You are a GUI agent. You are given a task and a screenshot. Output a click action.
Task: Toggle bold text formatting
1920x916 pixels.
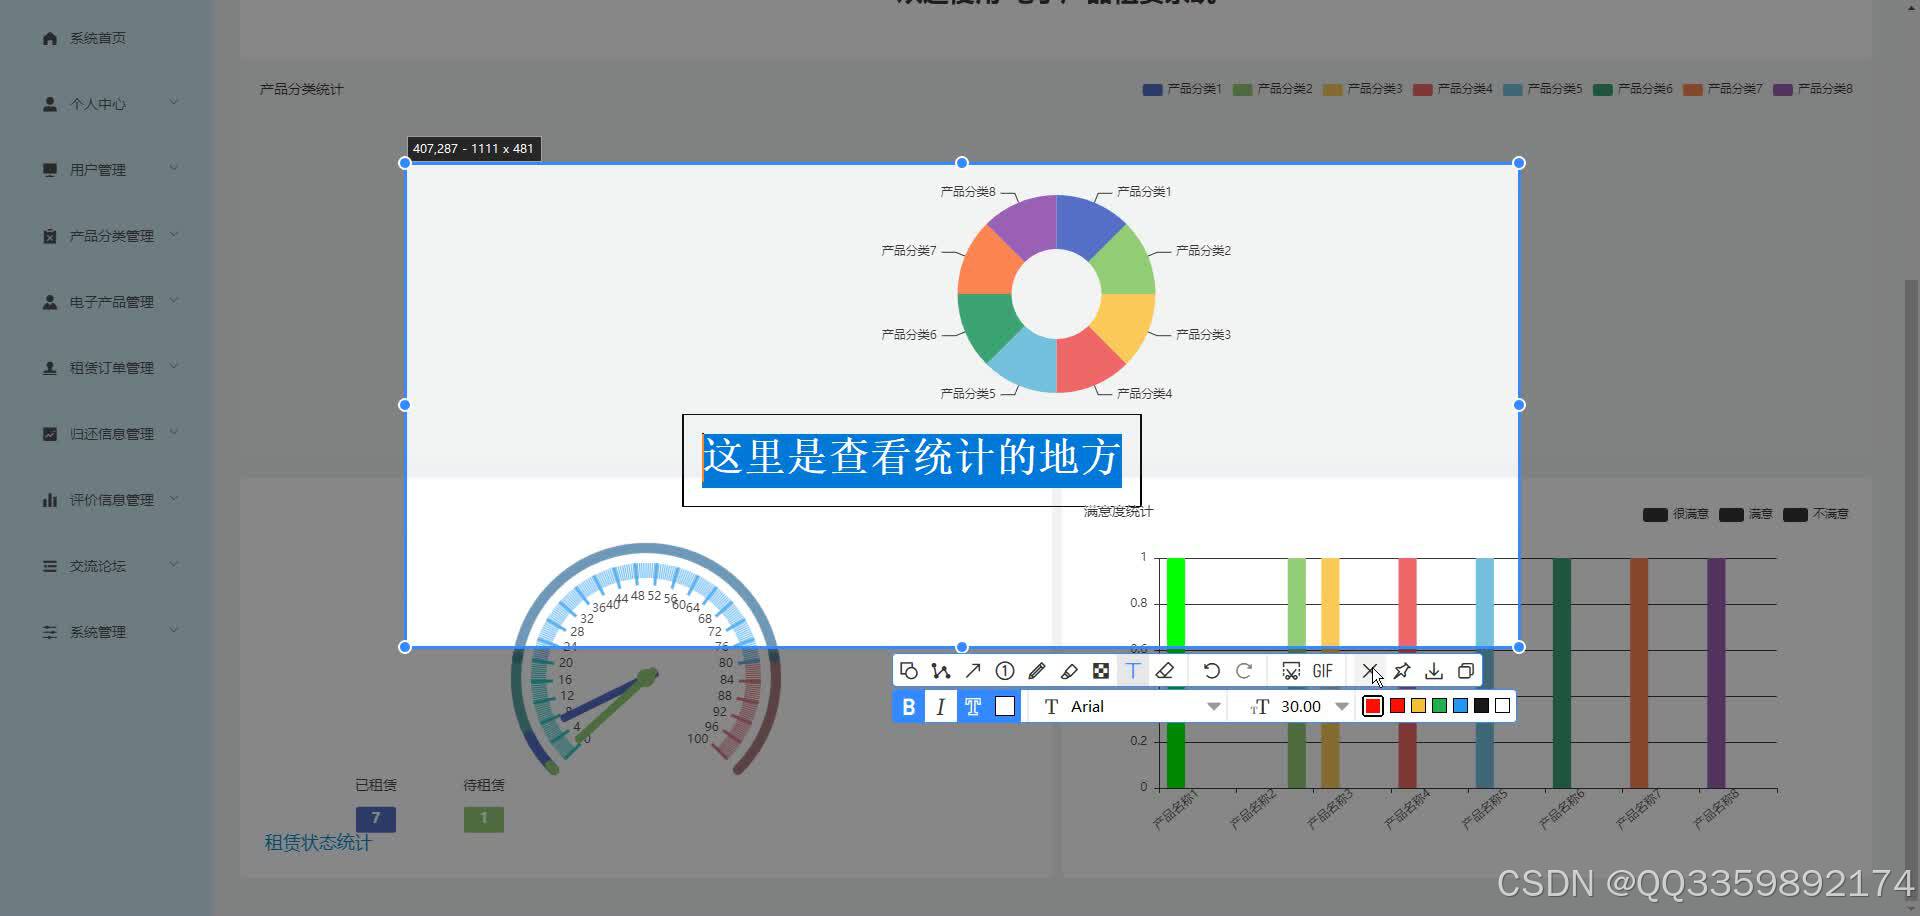[x=908, y=706]
